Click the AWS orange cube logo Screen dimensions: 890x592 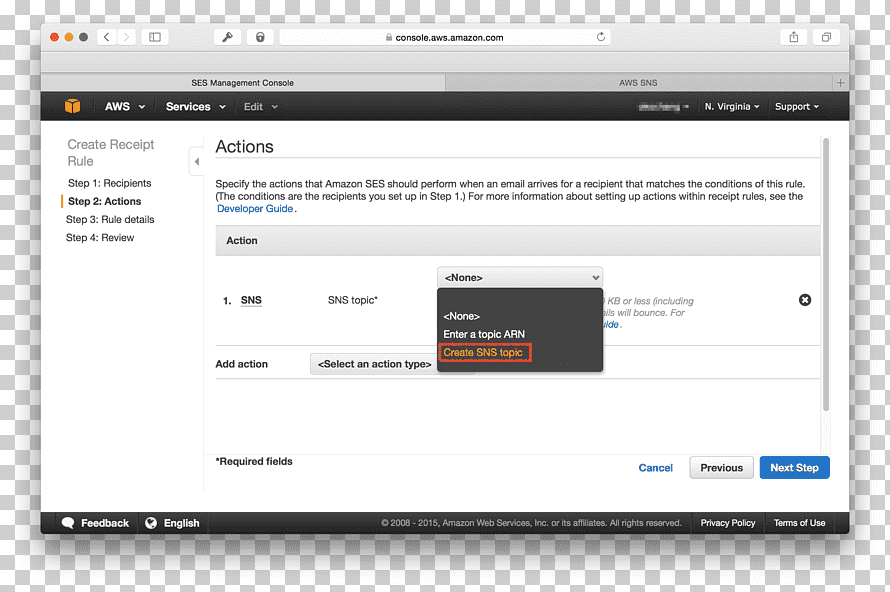pos(73,106)
